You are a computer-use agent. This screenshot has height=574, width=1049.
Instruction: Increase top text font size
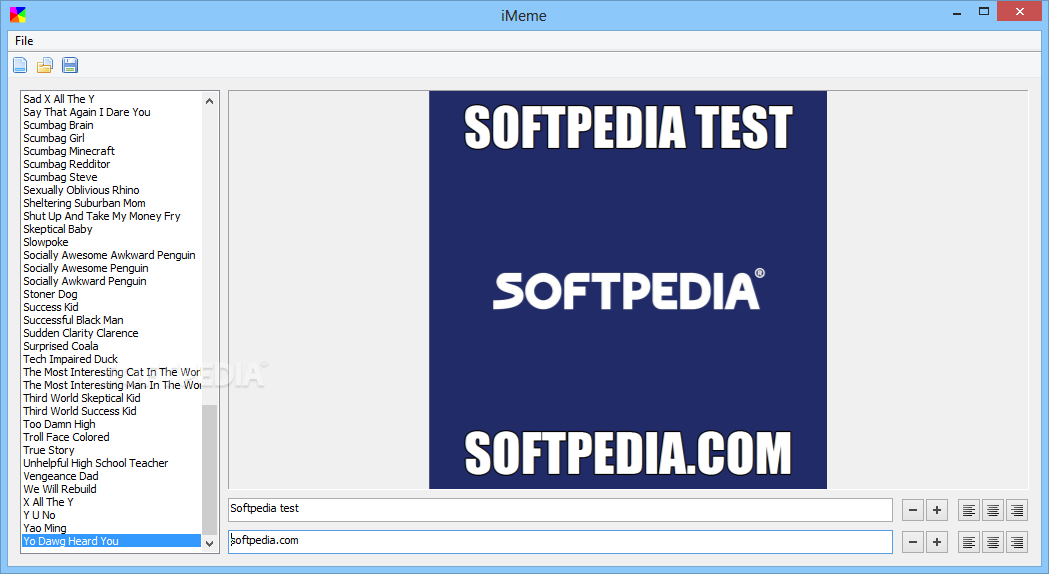[x=937, y=510]
